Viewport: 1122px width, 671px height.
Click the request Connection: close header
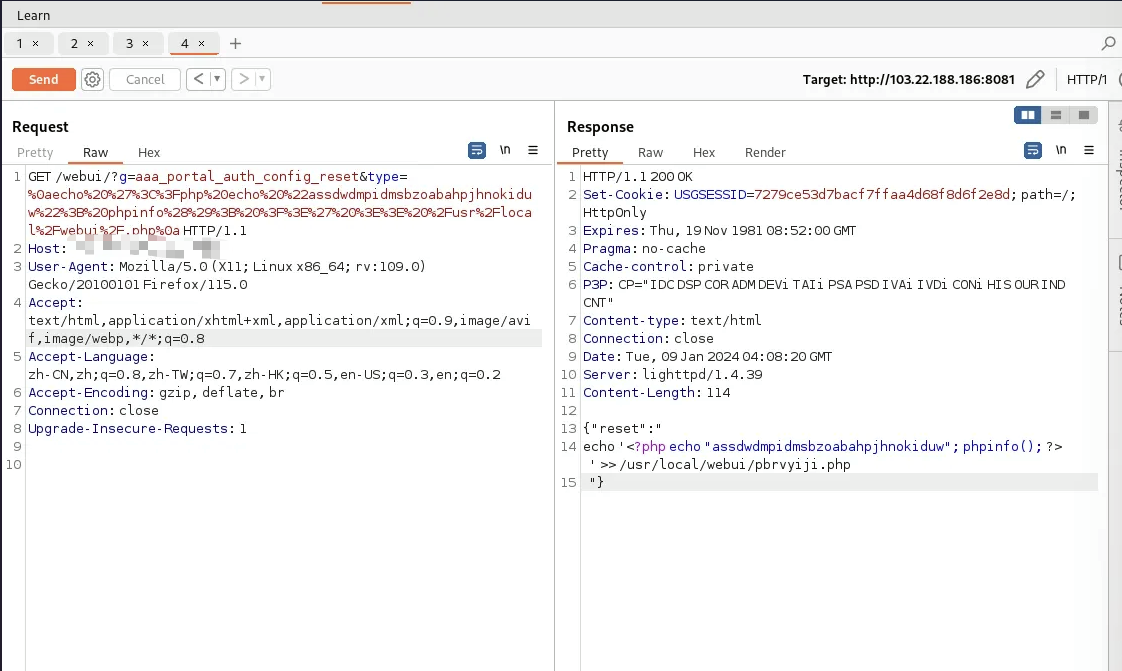click(93, 411)
